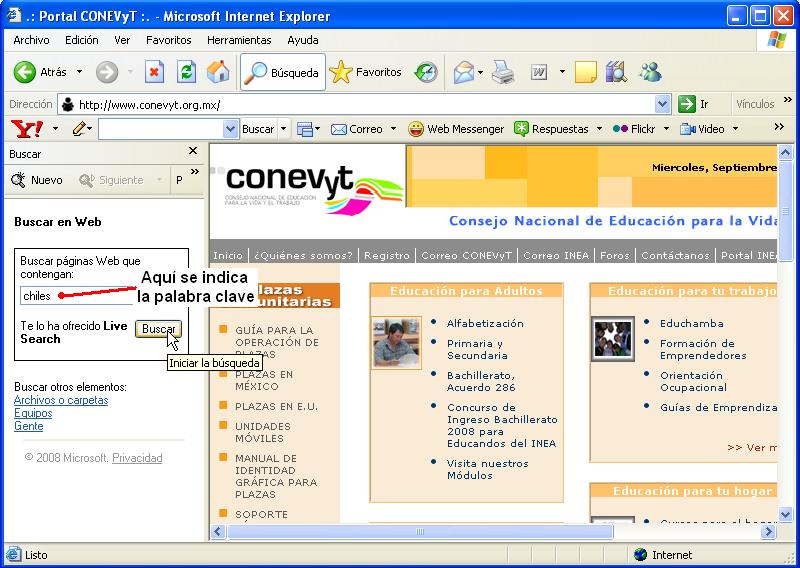Viewport: 800px width, 568px height.
Task: Open the Herramientas menu
Action: pyautogui.click(x=239, y=40)
